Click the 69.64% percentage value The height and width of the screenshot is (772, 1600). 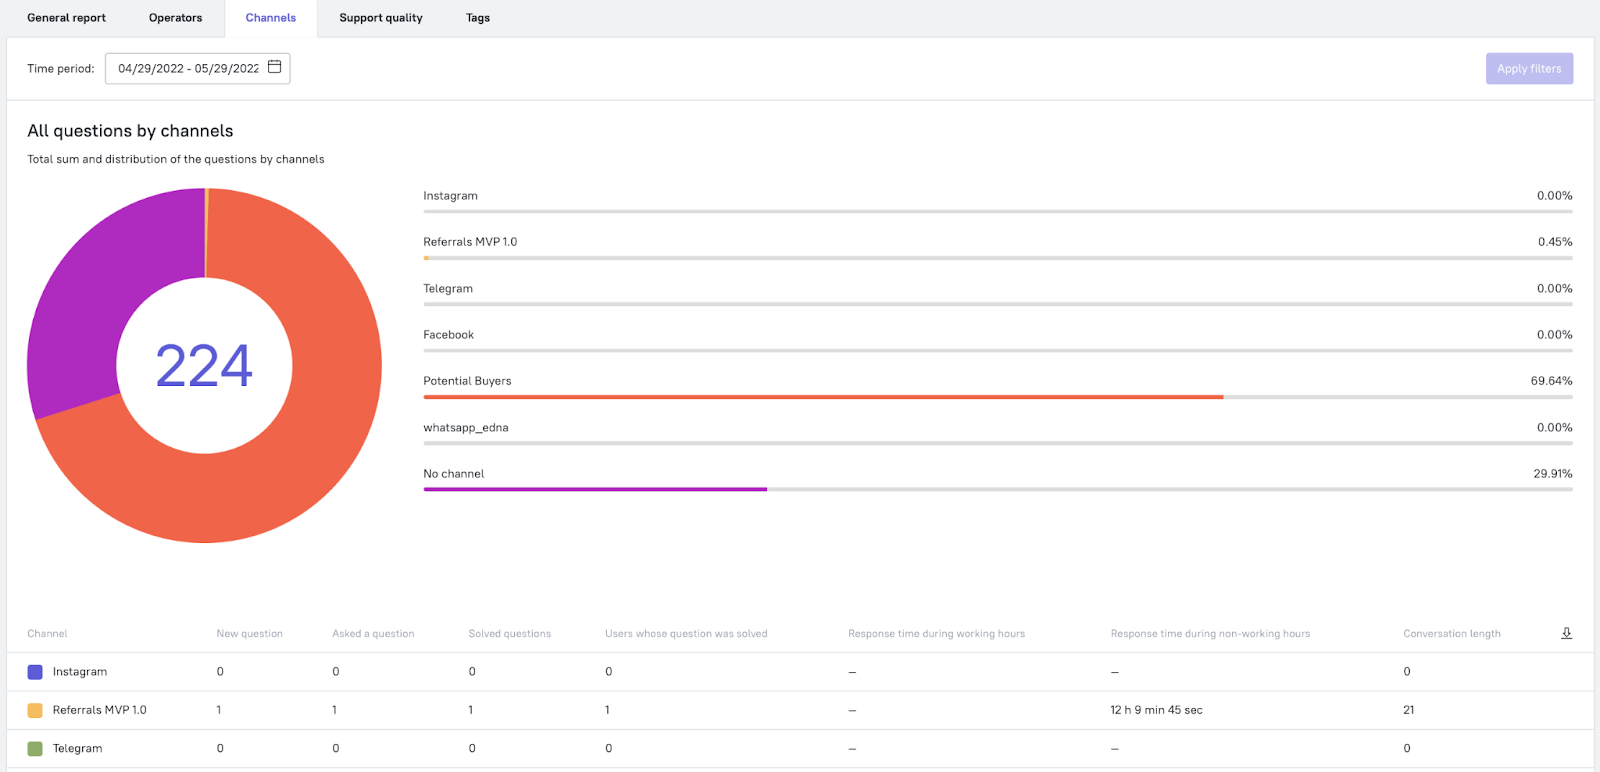1551,381
